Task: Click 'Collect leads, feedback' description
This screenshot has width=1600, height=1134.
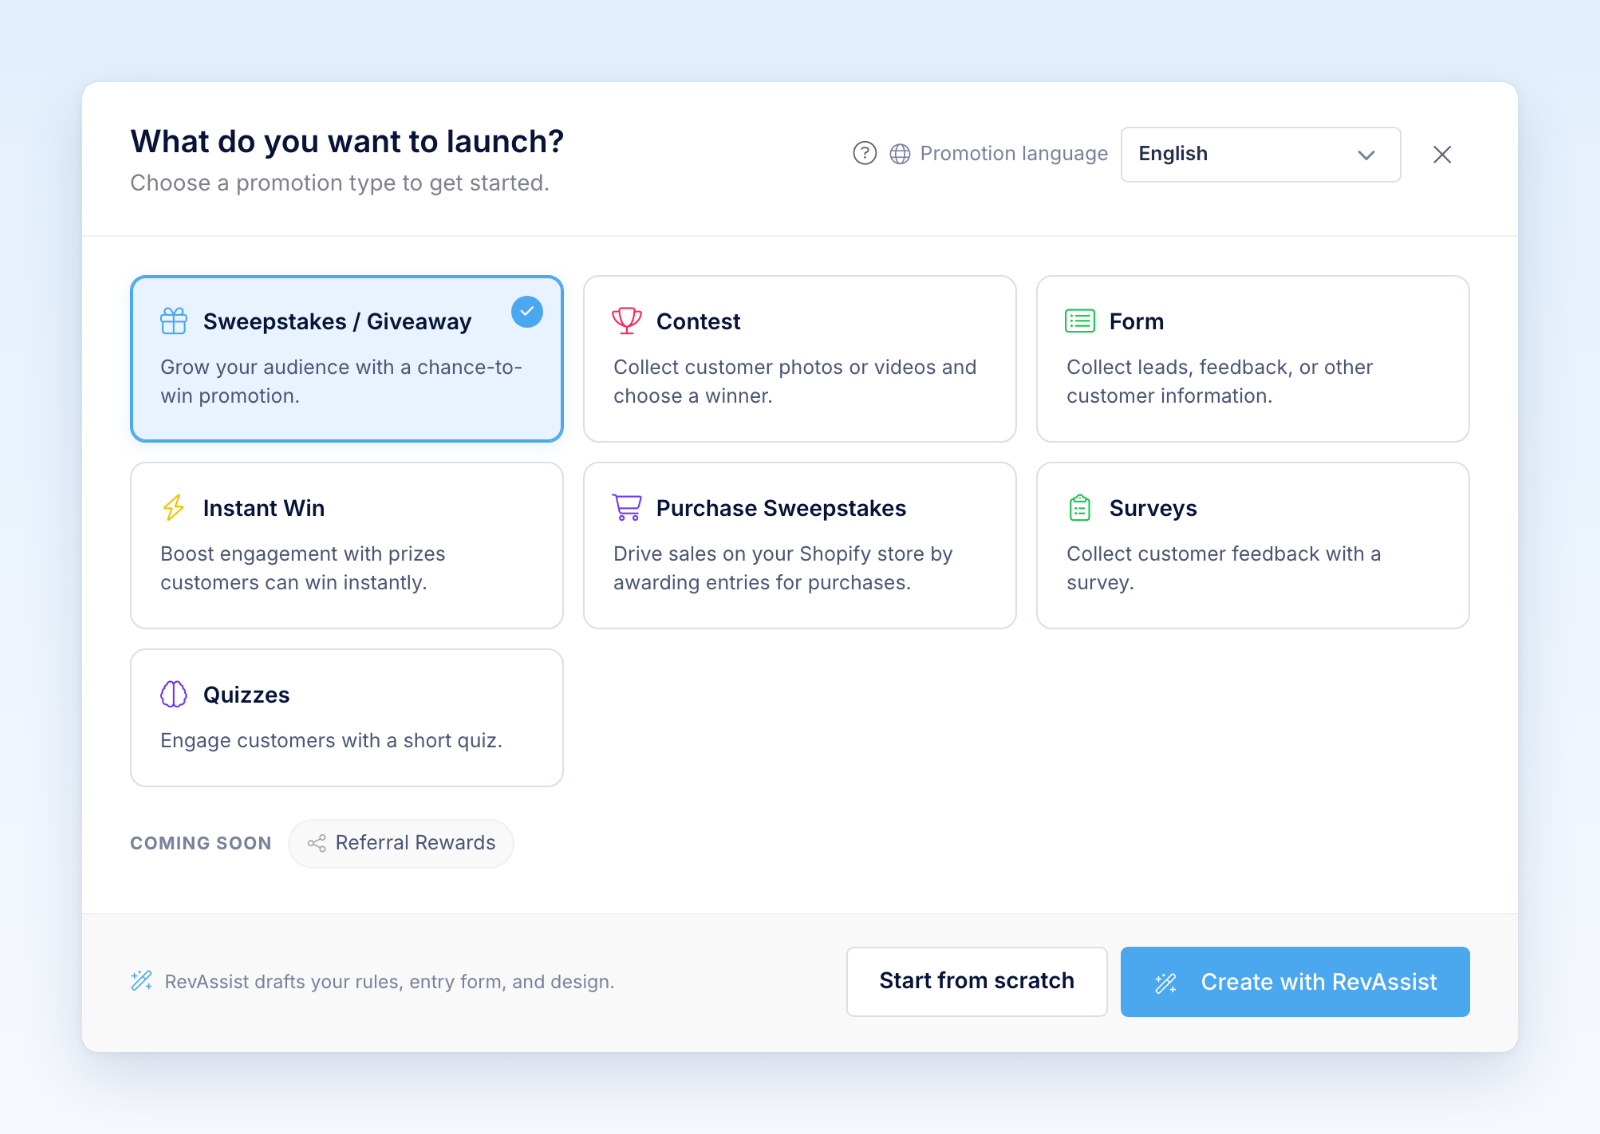Action: pos(1220,381)
